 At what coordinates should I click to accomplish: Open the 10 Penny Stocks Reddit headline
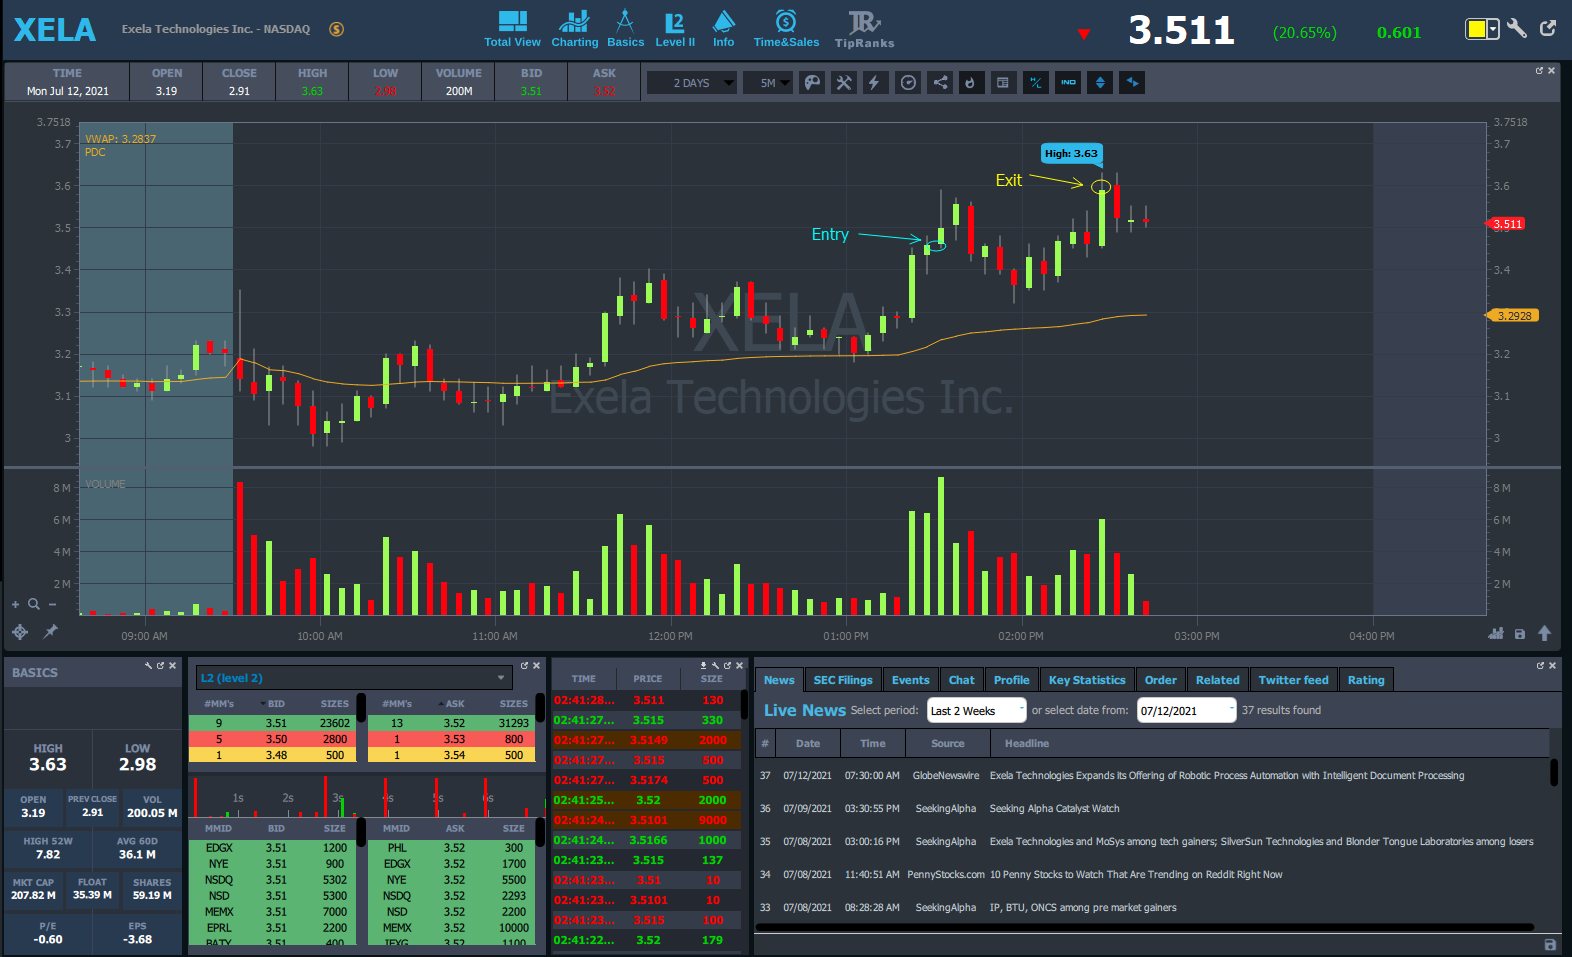pyautogui.click(x=1136, y=875)
